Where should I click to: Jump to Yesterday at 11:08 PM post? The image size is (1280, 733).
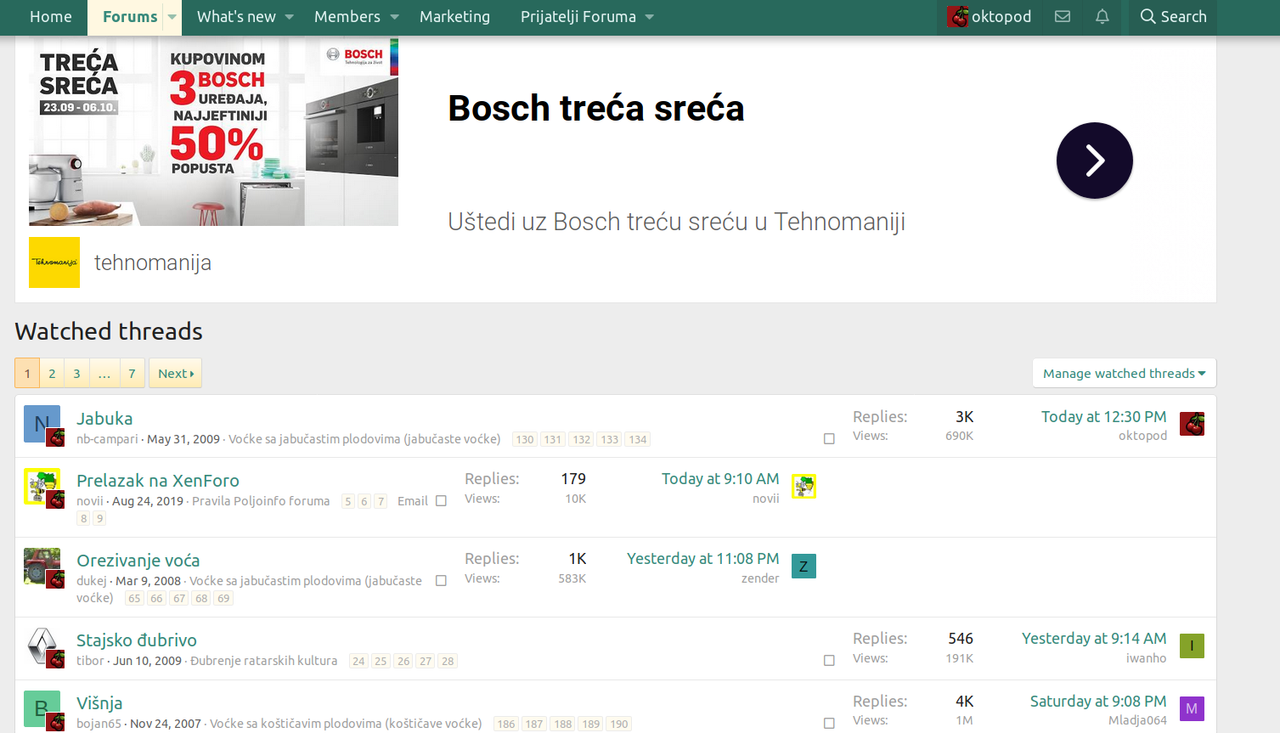coord(703,558)
